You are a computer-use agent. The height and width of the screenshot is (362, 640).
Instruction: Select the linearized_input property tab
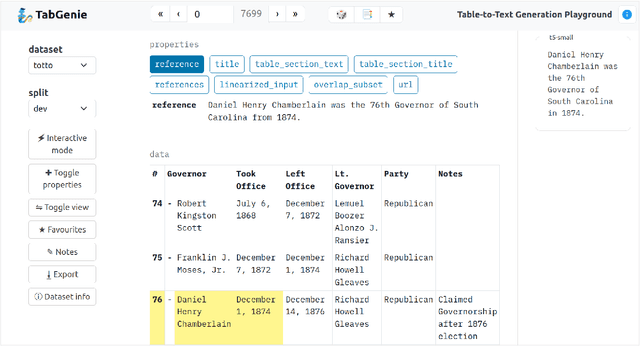click(259, 84)
